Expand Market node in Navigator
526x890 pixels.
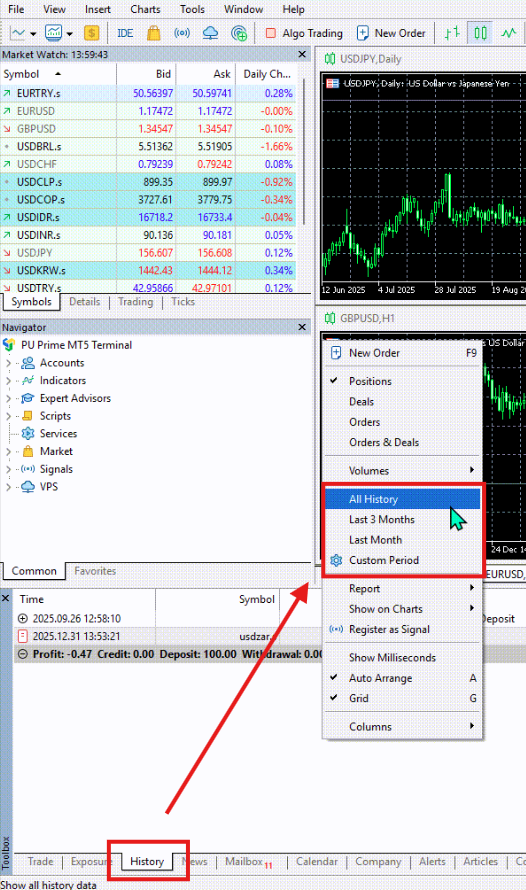click(x=8, y=451)
